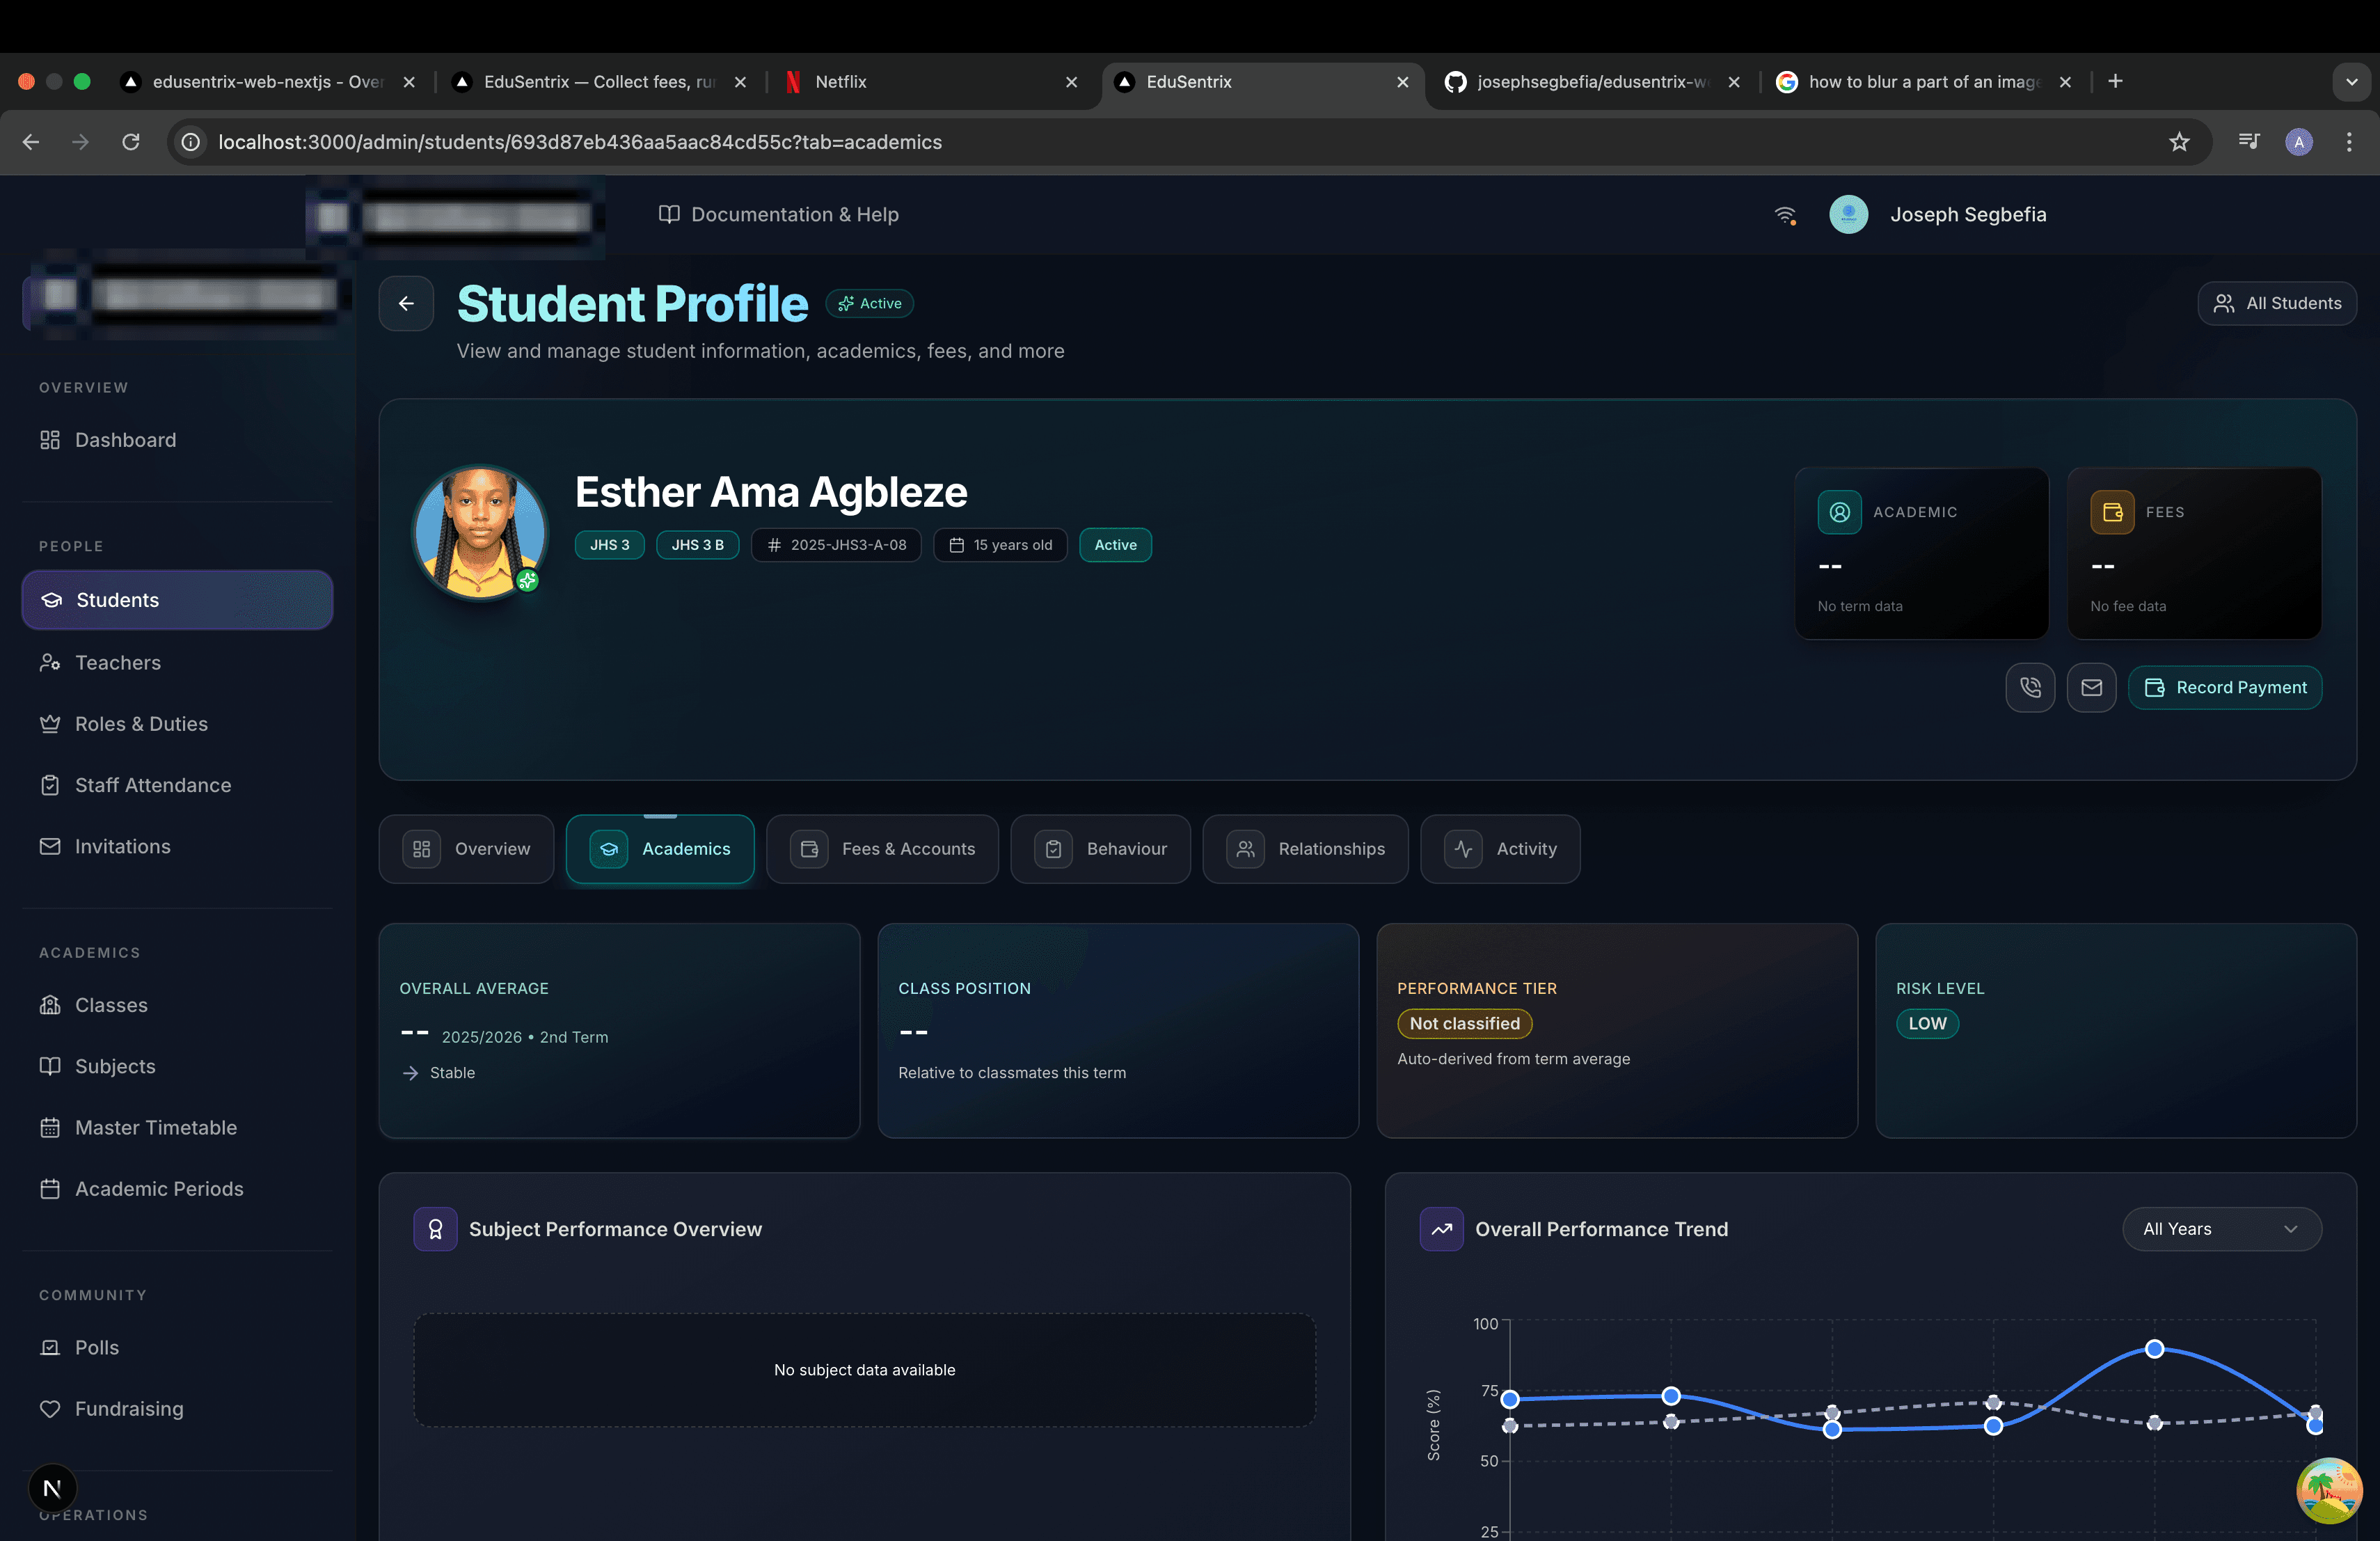The width and height of the screenshot is (2380, 1541).
Task: Switch to the Fees & Accounts tab
Action: tap(883, 849)
